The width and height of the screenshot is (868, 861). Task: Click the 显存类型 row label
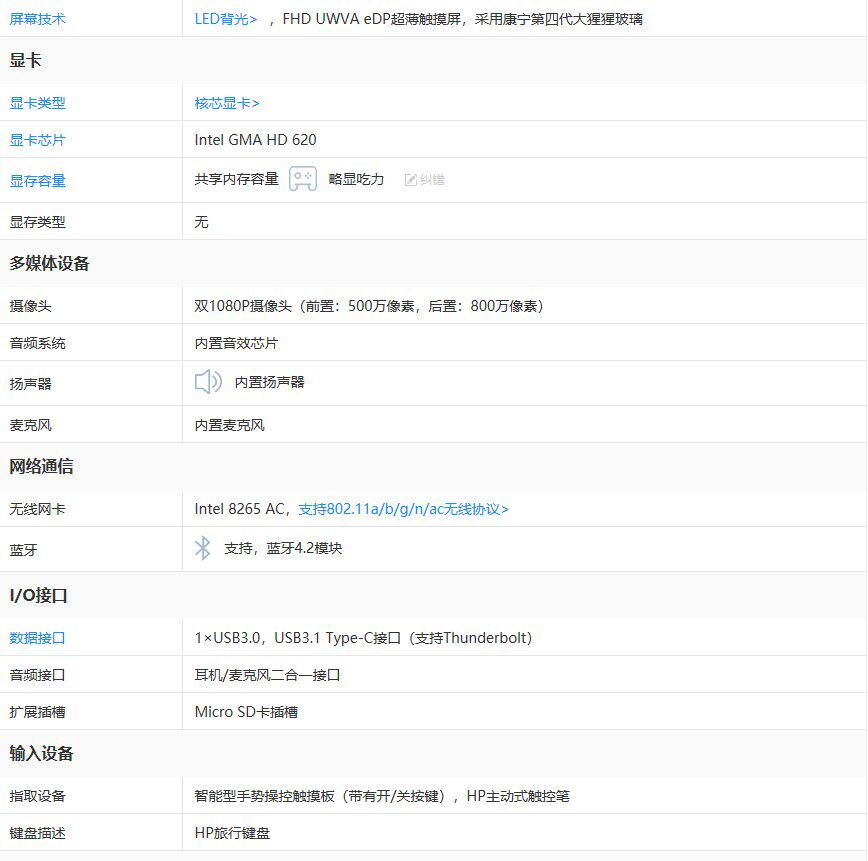click(x=37, y=222)
